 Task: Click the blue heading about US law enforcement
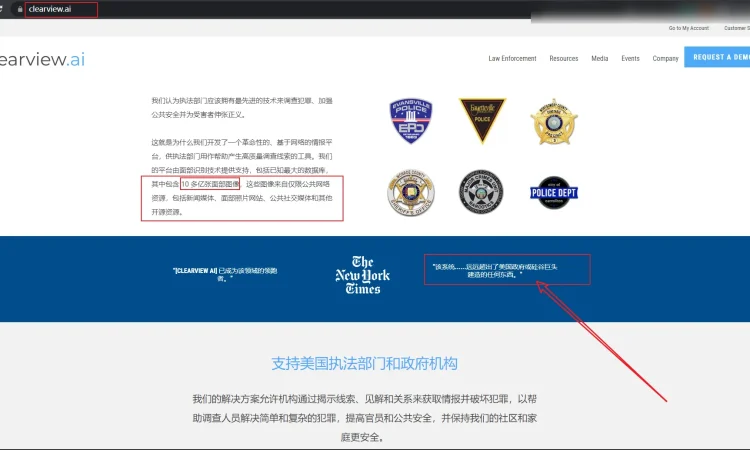tap(364, 363)
